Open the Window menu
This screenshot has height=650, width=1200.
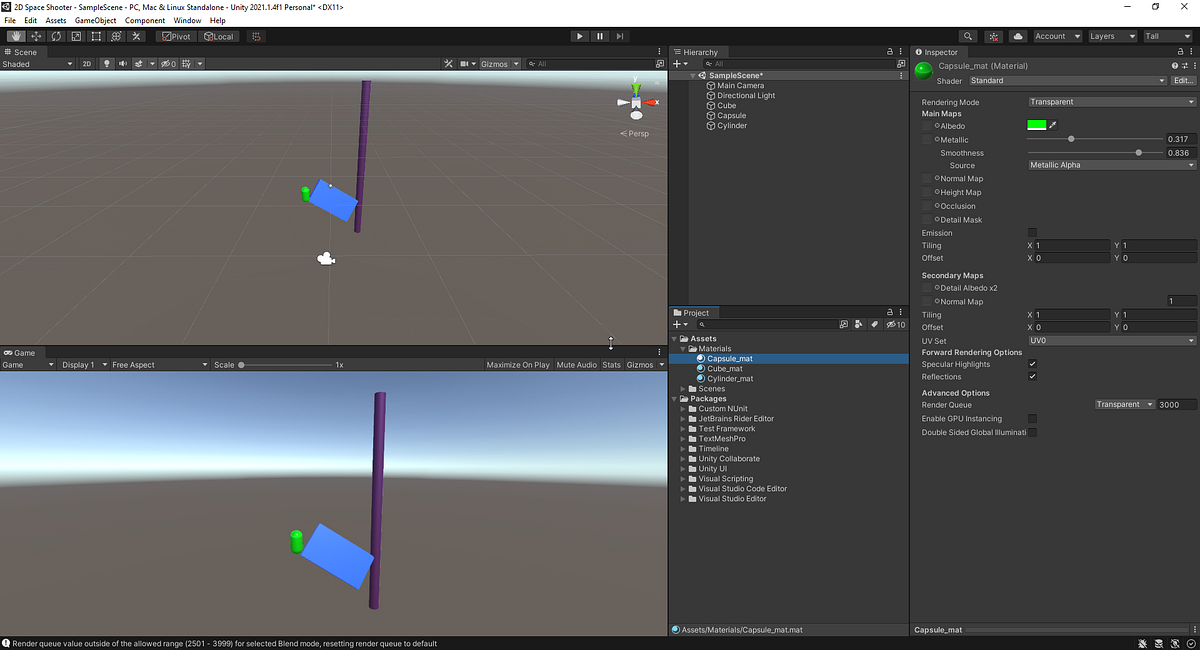pos(187,19)
